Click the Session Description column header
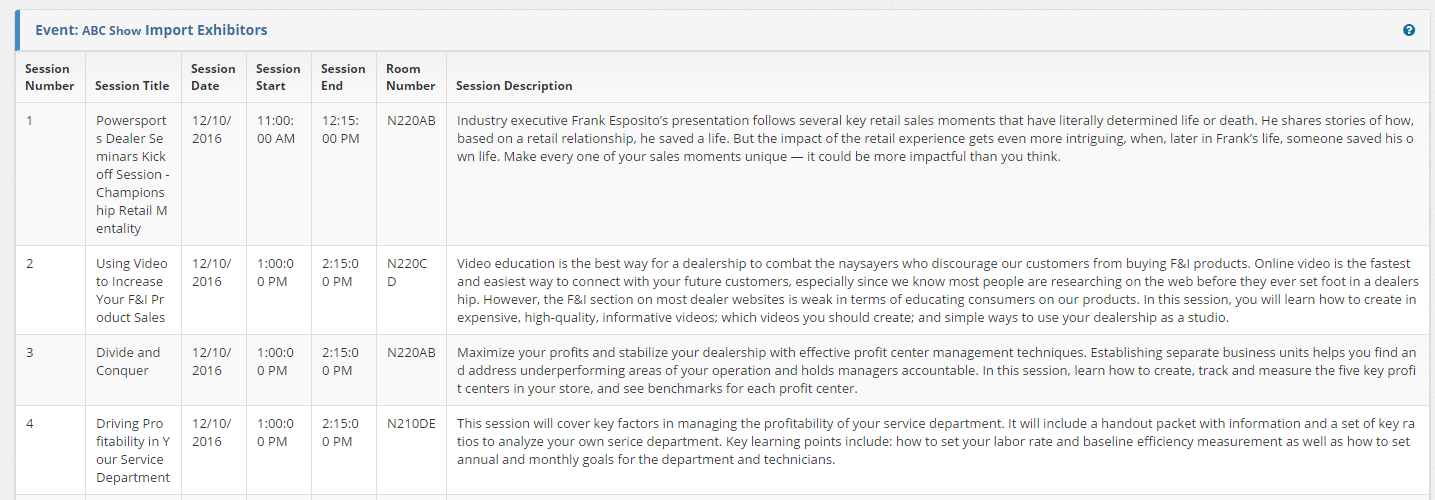The height and width of the screenshot is (500, 1435). [x=514, y=86]
